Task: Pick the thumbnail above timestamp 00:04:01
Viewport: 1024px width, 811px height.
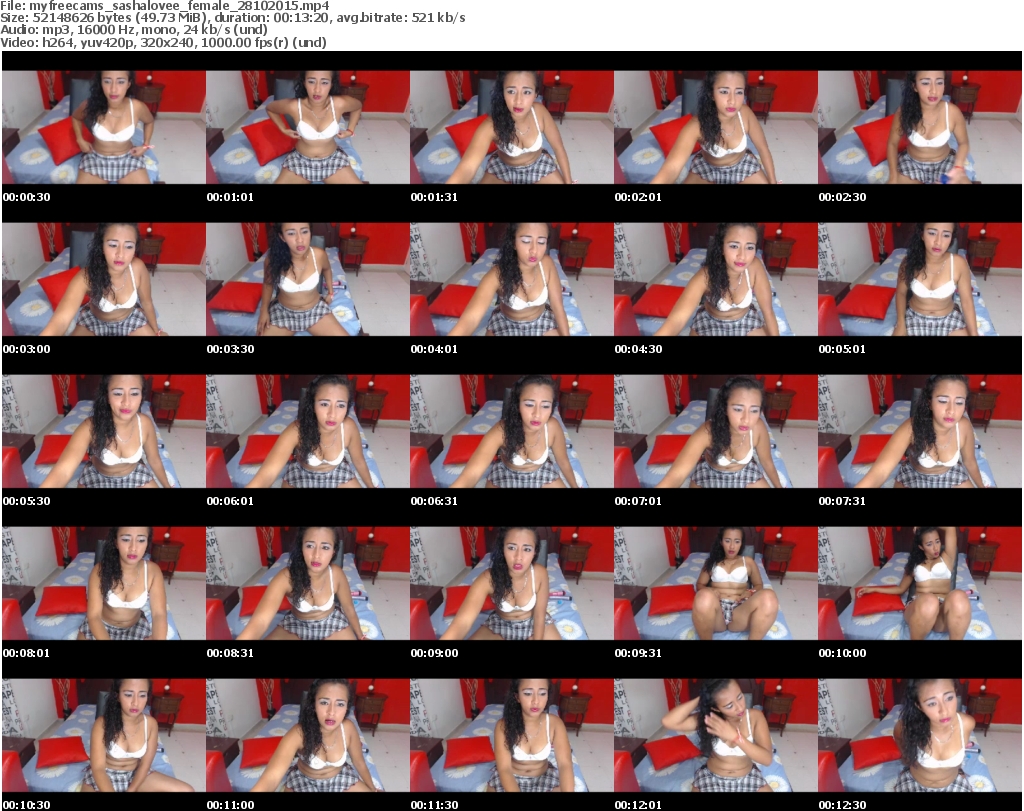Action: click(x=511, y=279)
